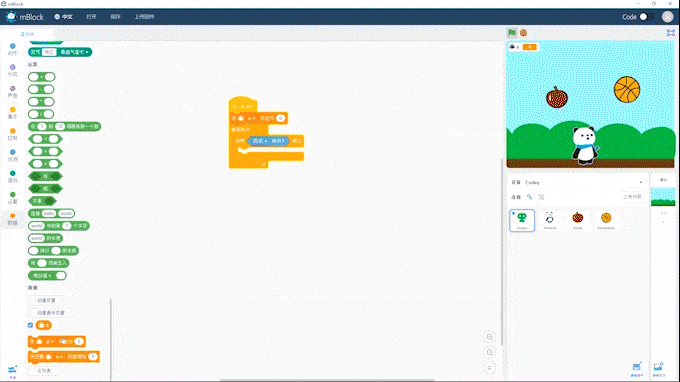Open key dropdown in script's key-pressed block
The height and width of the screenshot is (382, 680).
pyautogui.click(x=260, y=141)
